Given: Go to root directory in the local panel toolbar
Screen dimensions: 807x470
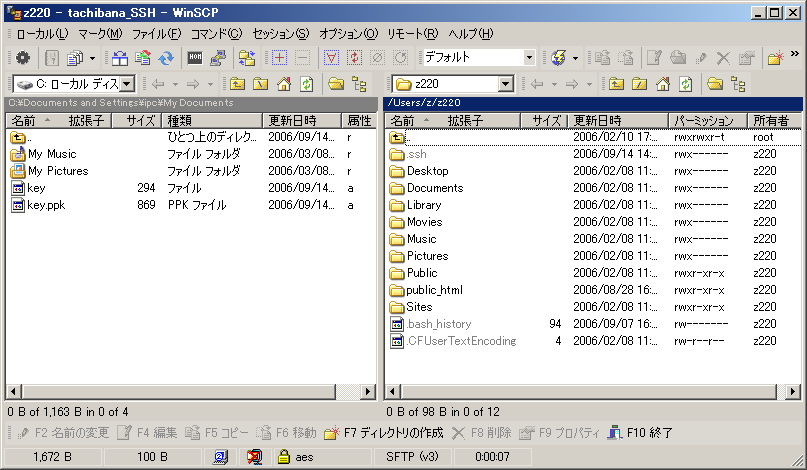Looking at the screenshot, I should (x=260, y=83).
